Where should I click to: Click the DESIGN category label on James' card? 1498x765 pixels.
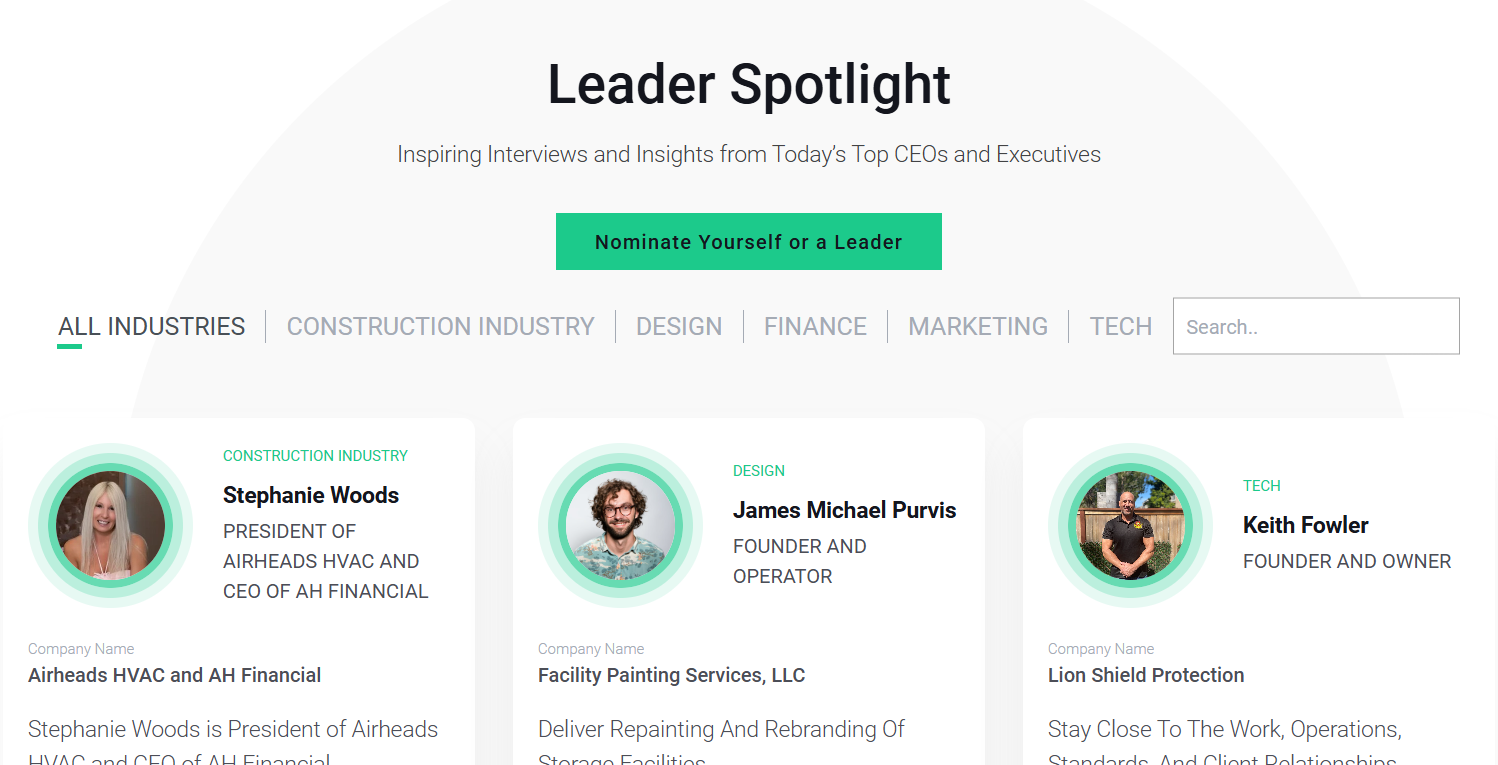point(759,470)
